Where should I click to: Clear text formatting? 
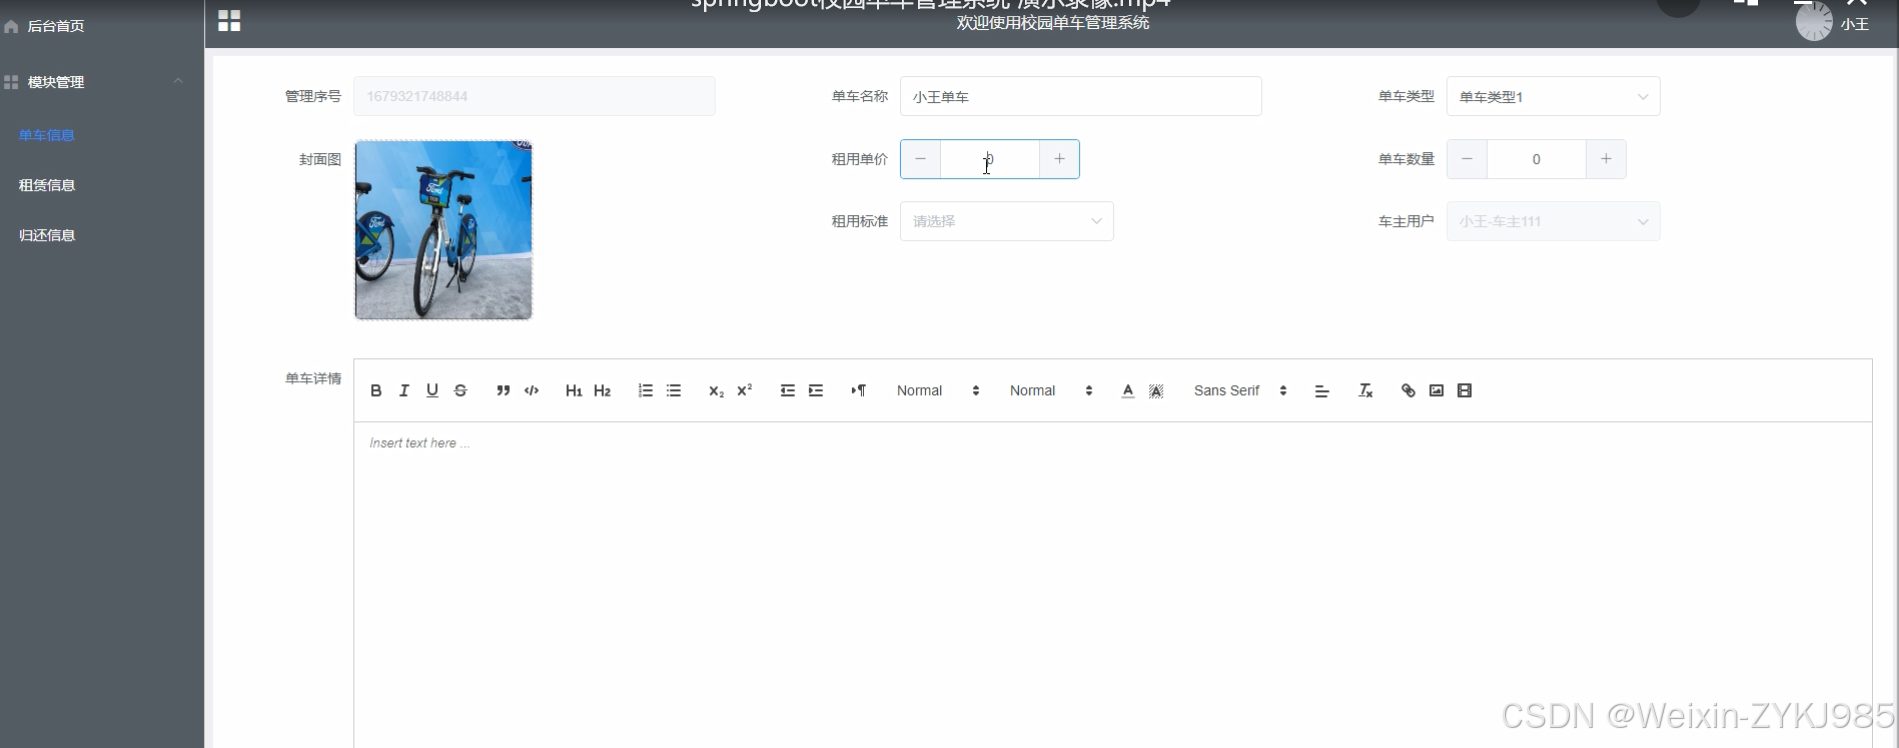pos(1365,391)
